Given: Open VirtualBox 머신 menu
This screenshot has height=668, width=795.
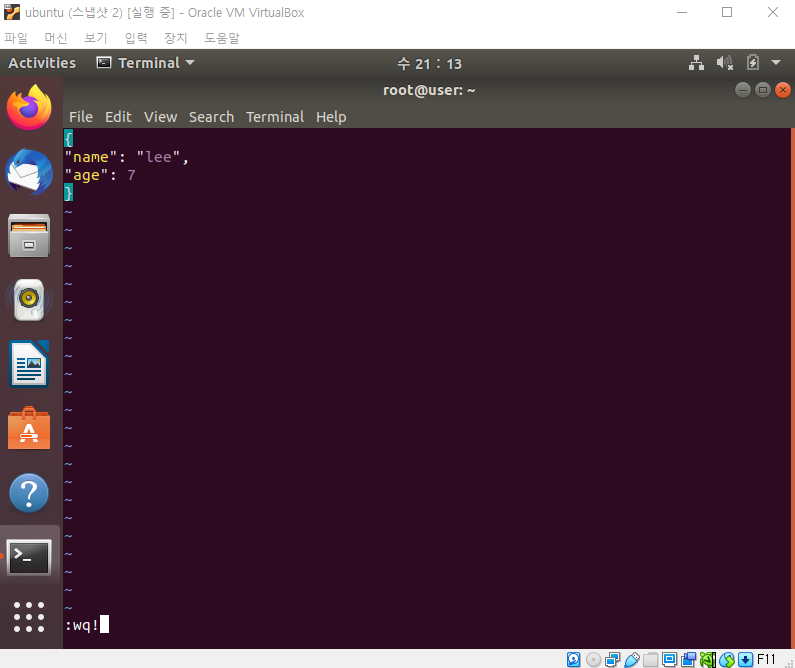Looking at the screenshot, I should click(56, 38).
